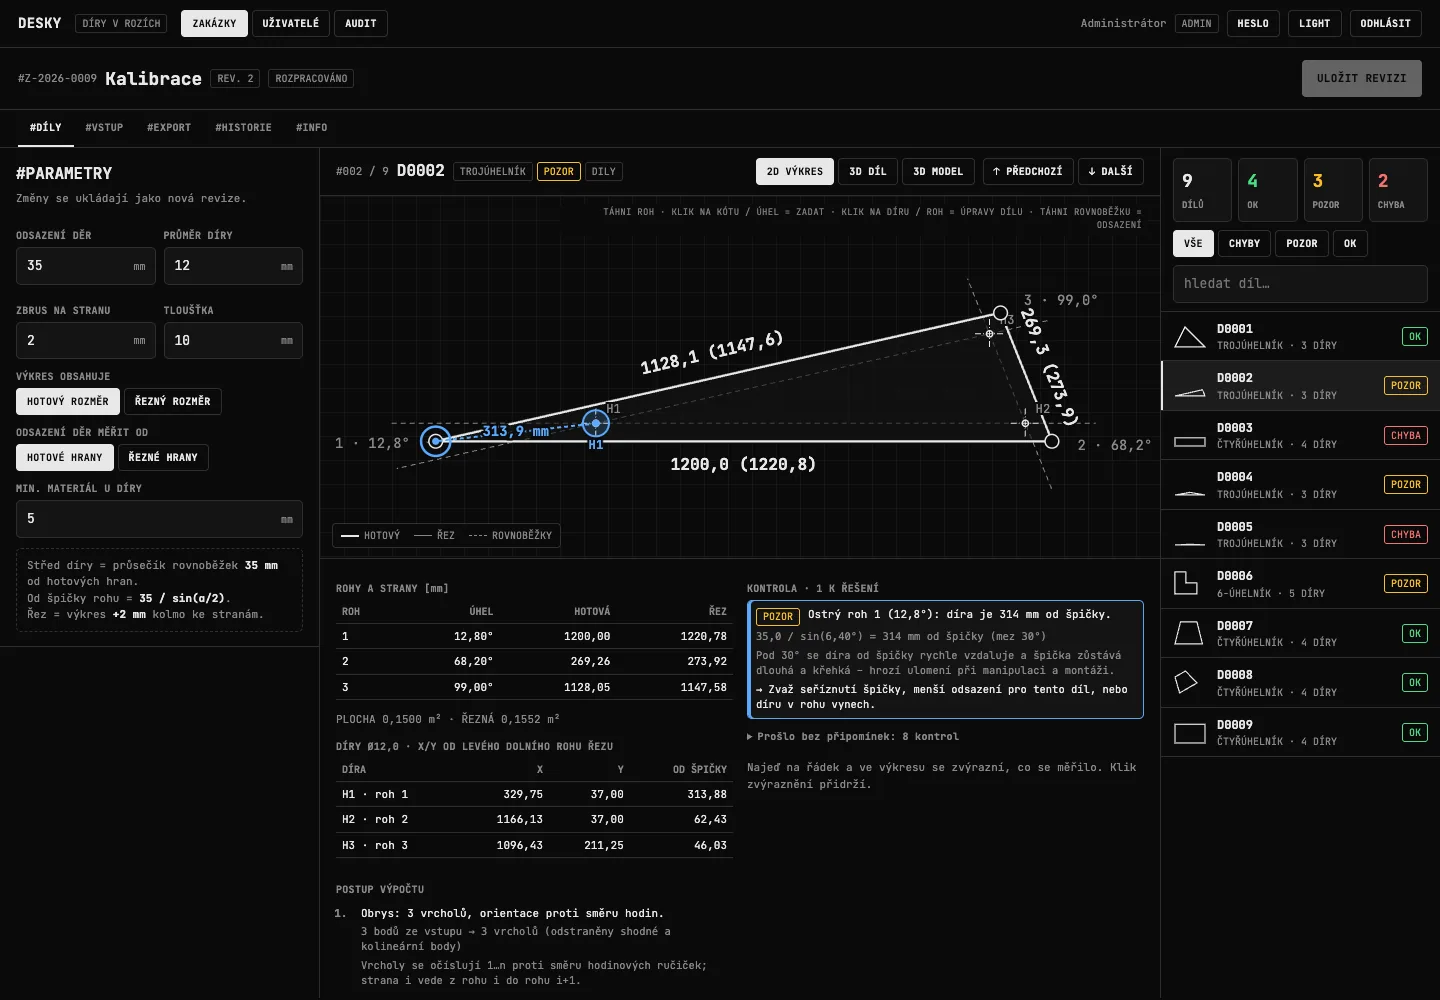Image resolution: width=1440 pixels, height=1000 pixels.
Task: Click the Tloušťka input field
Action: 233,341
